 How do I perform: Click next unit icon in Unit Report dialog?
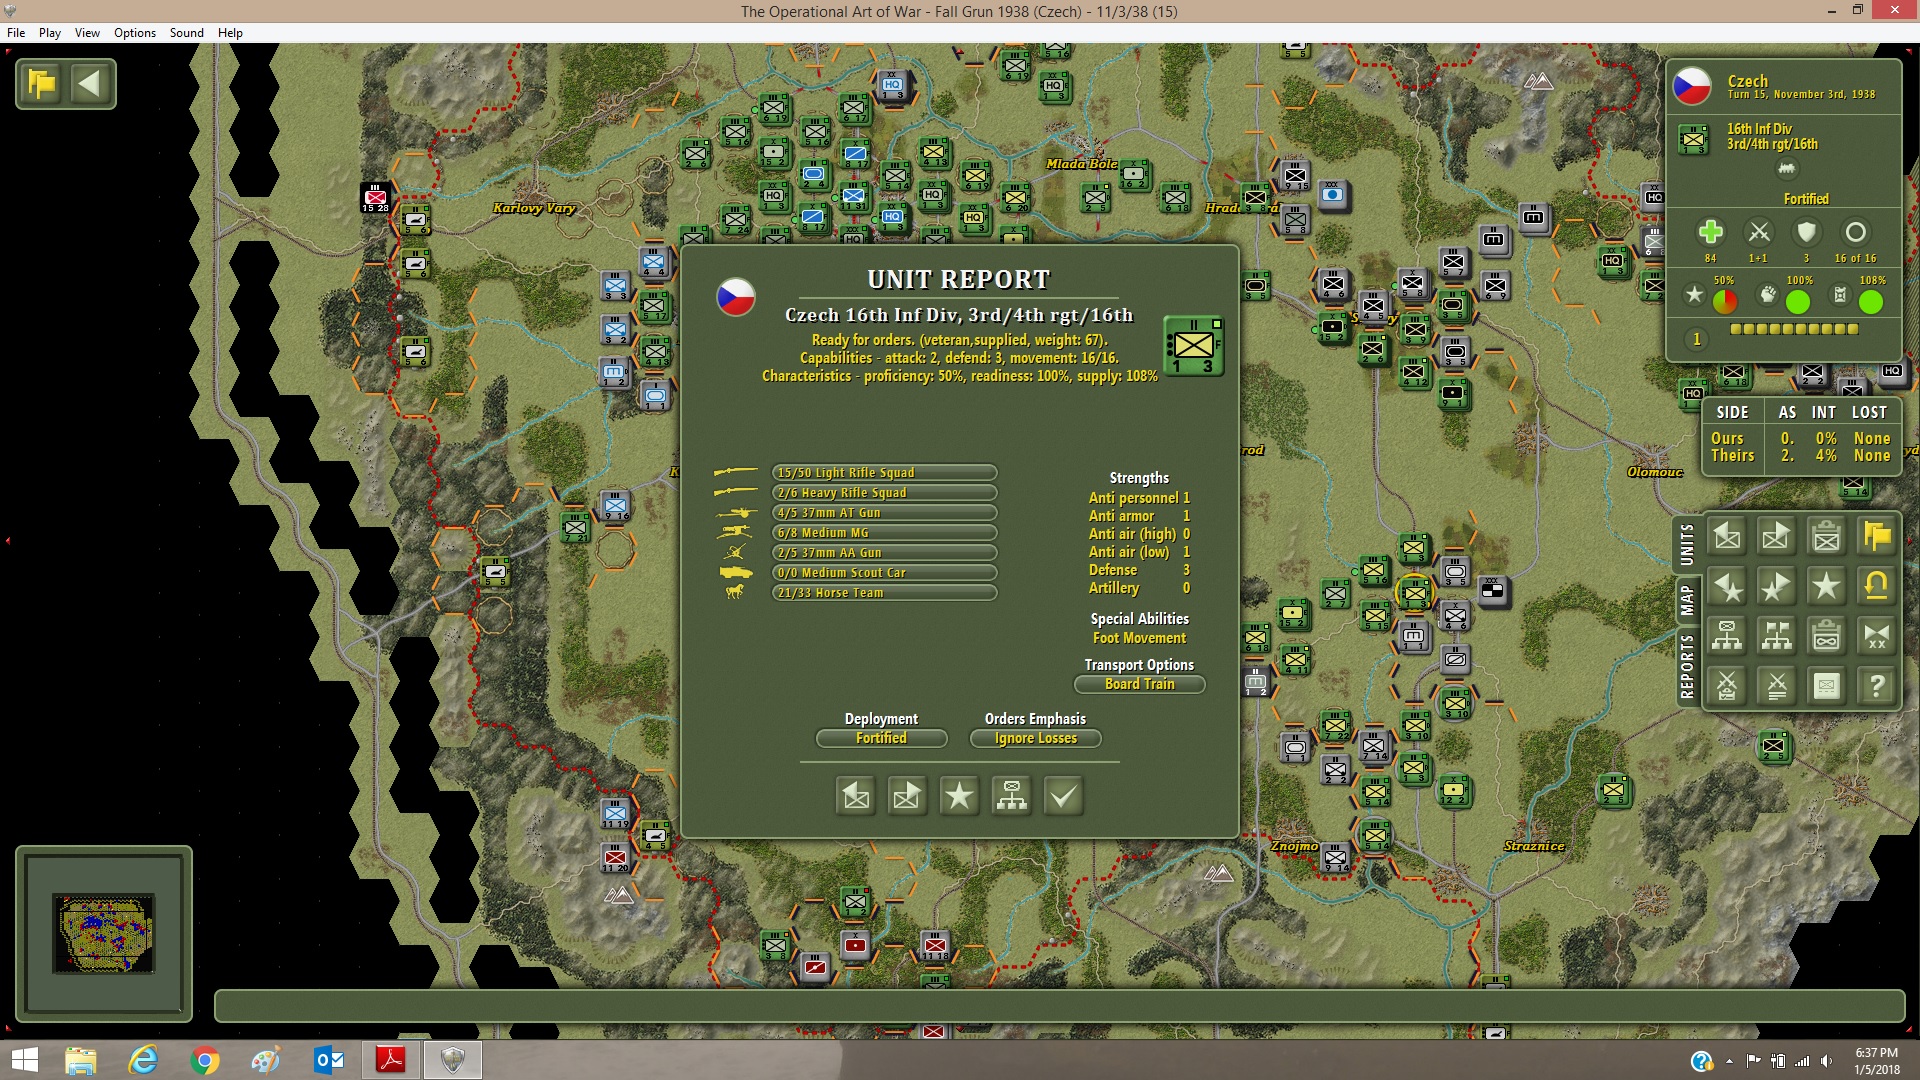click(x=907, y=796)
